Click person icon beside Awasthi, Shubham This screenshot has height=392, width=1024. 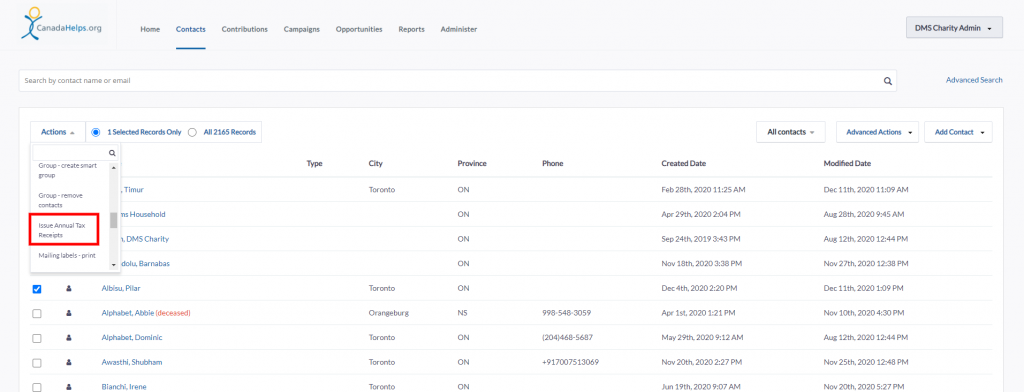pyautogui.click(x=69, y=363)
